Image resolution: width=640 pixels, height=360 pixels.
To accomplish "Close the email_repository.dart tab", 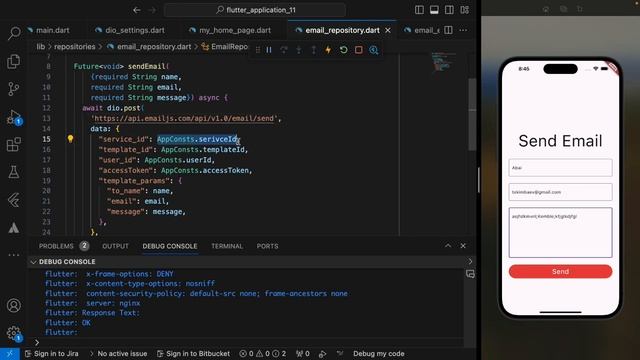I will coord(388,30).
